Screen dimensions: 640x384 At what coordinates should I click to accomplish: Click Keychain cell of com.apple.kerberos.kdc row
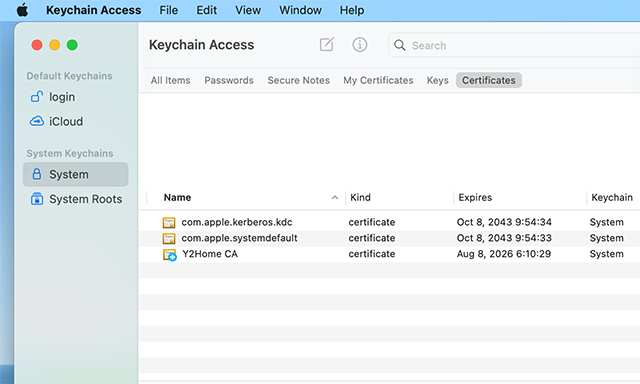coord(607,222)
